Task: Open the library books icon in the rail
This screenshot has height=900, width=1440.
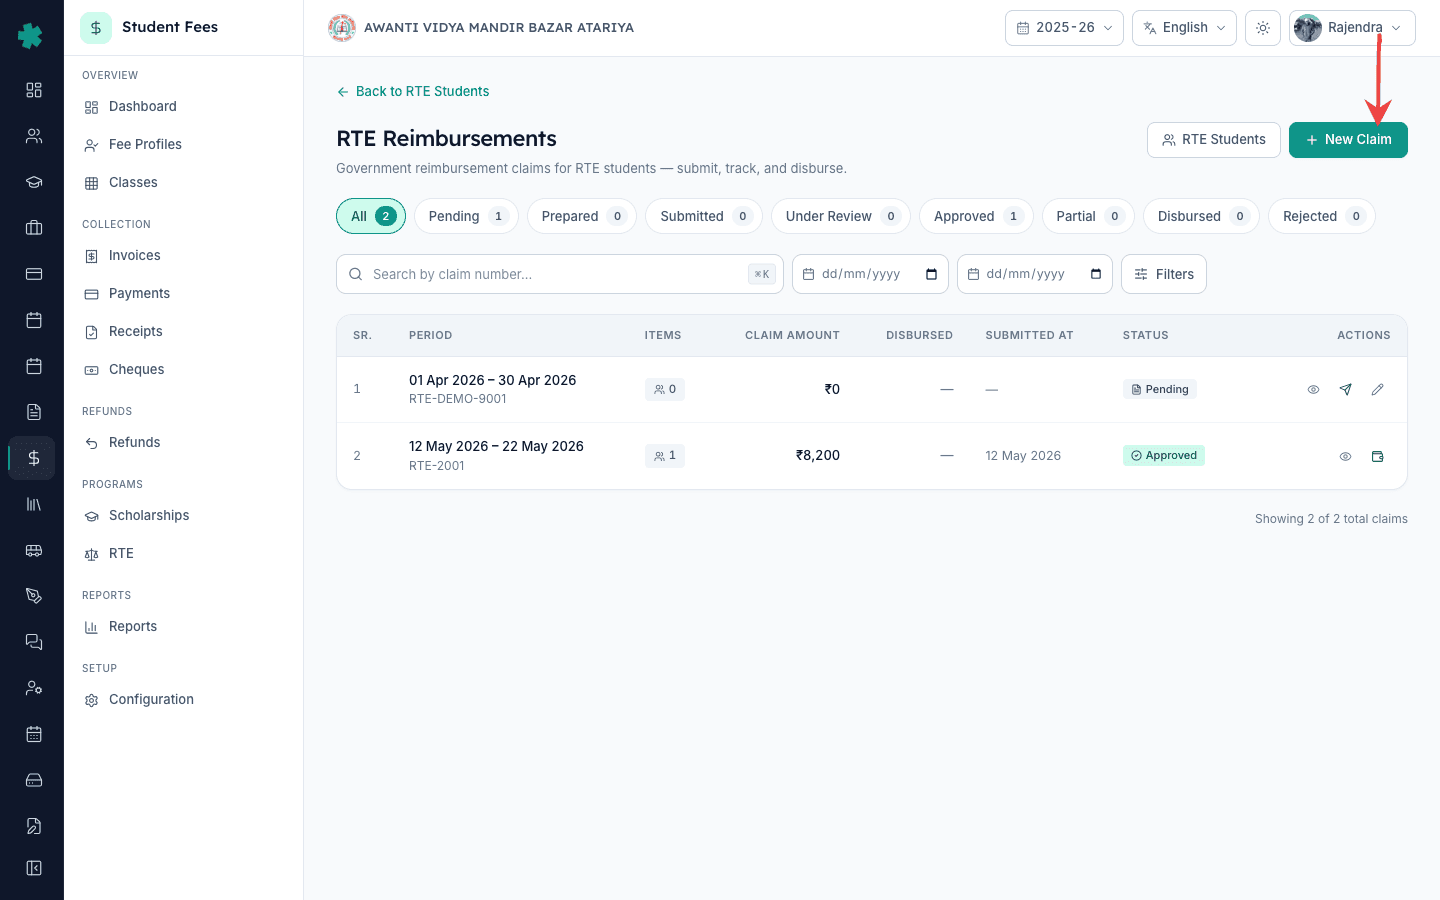Action: 34,504
